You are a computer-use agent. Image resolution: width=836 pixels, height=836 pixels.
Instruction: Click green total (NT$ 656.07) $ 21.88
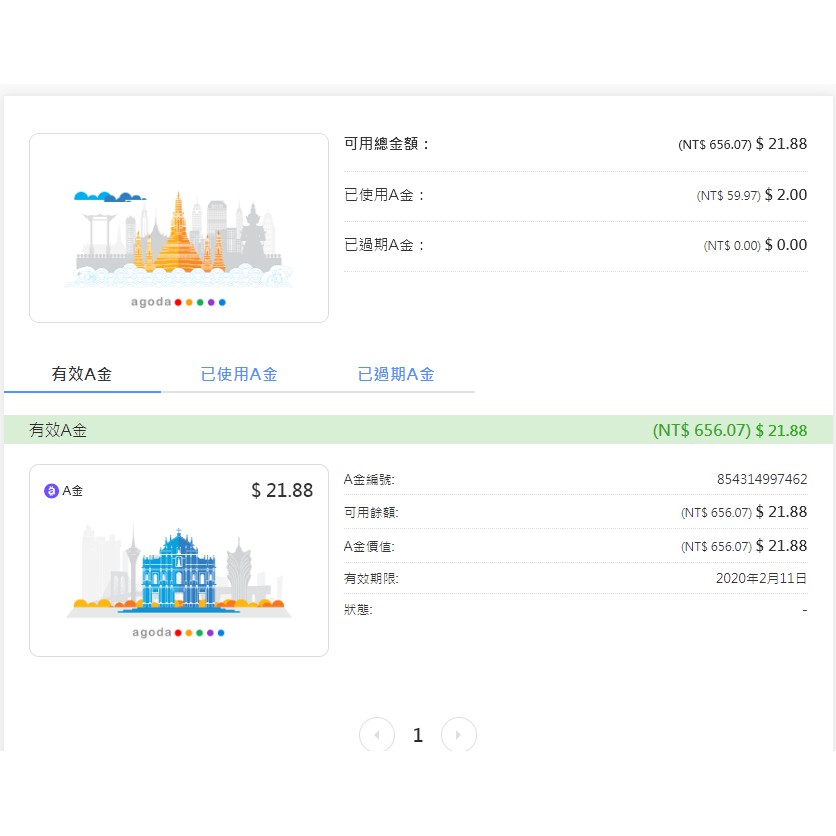click(x=730, y=430)
